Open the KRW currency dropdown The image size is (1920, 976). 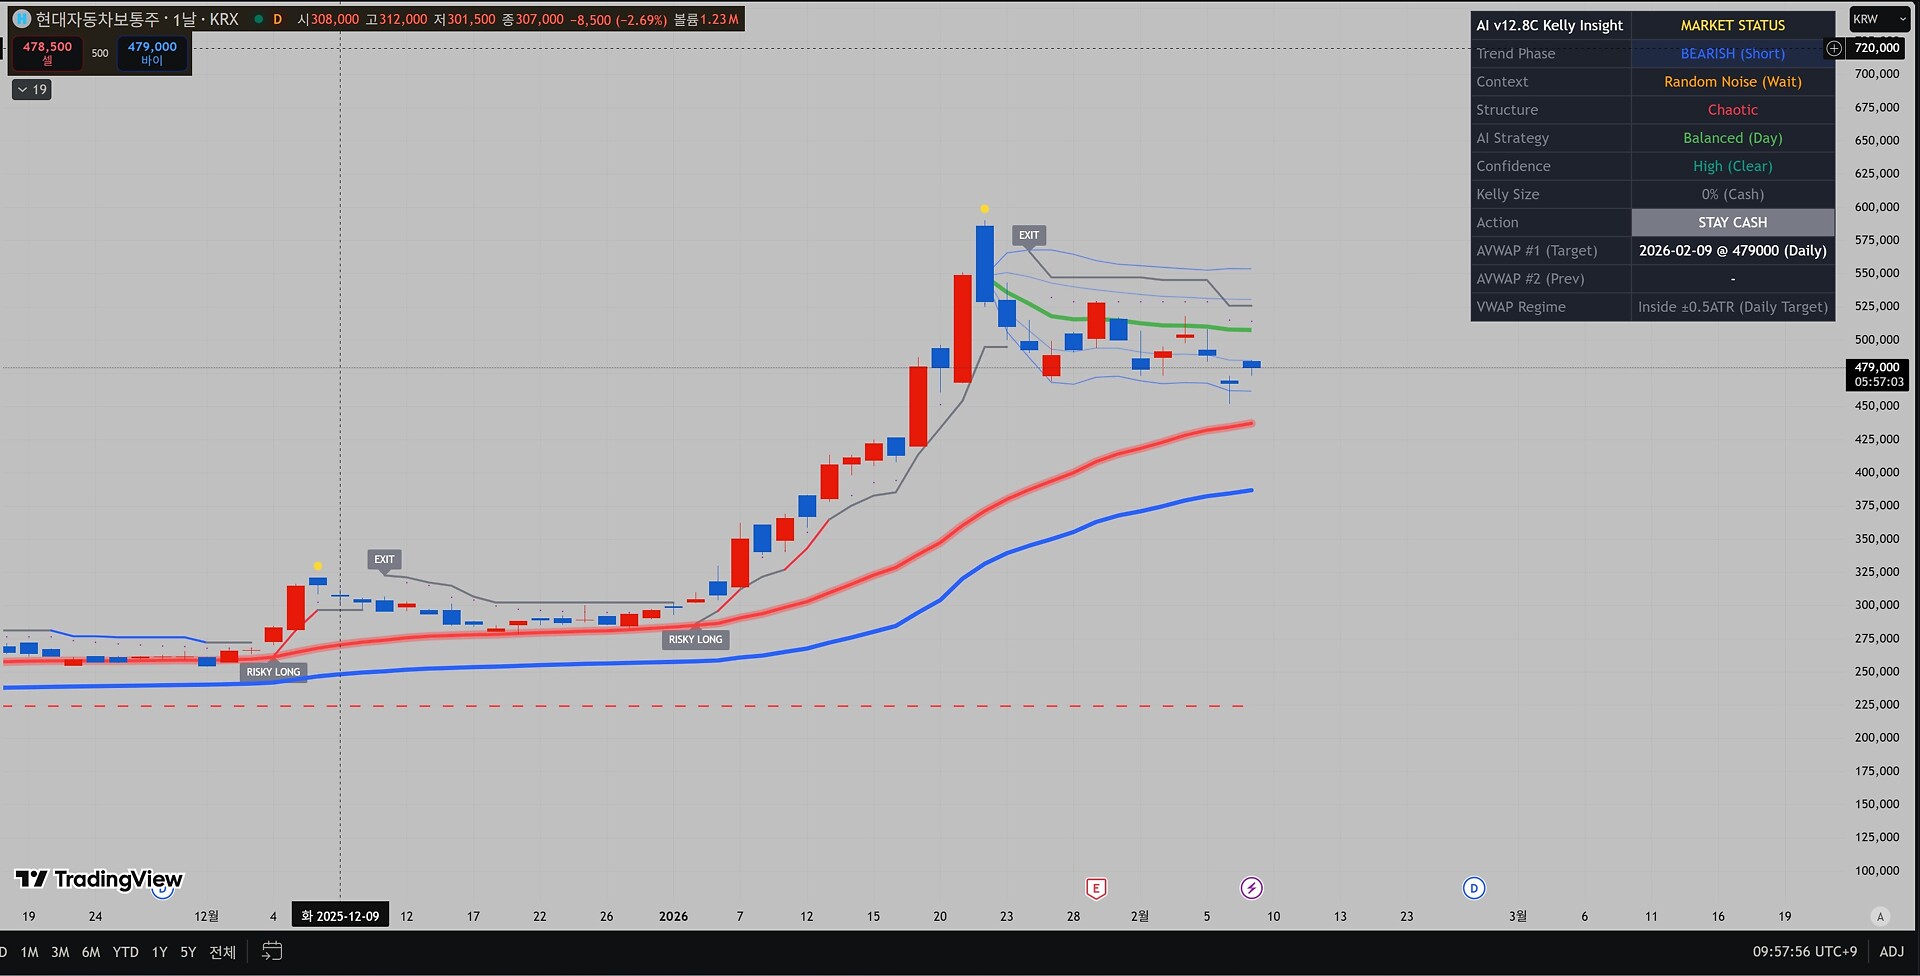[1879, 19]
